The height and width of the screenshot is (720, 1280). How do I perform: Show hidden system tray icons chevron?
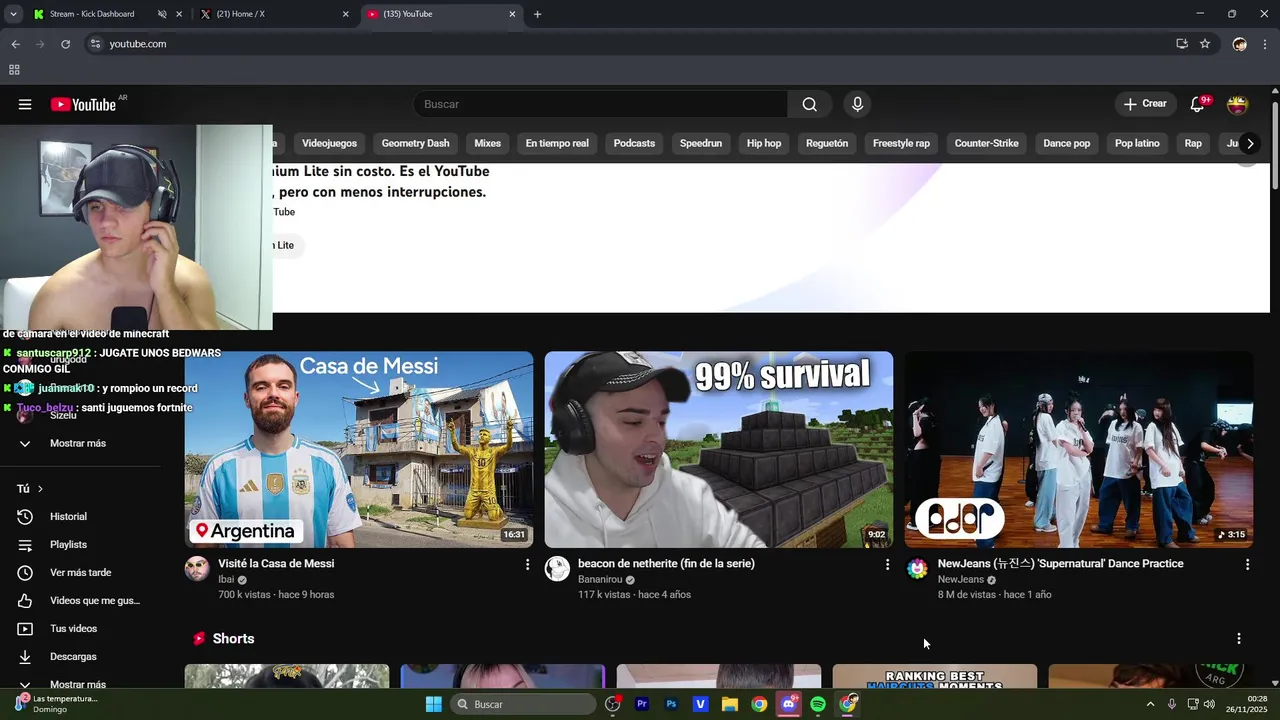(1150, 704)
